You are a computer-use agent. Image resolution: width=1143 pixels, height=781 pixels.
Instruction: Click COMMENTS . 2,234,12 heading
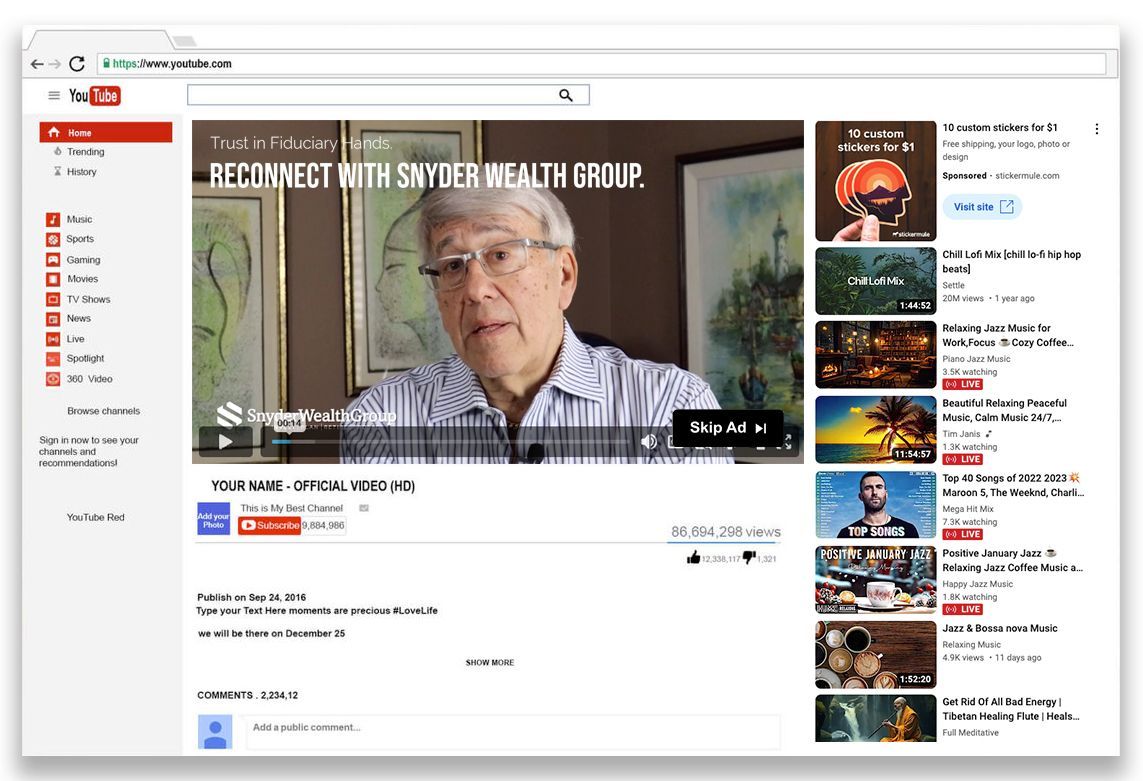click(247, 695)
